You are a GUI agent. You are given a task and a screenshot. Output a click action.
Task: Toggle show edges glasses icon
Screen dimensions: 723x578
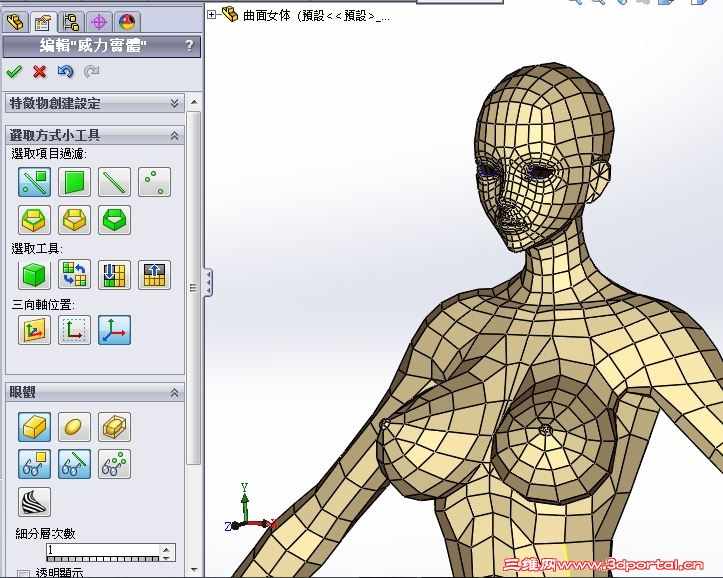coord(74,464)
